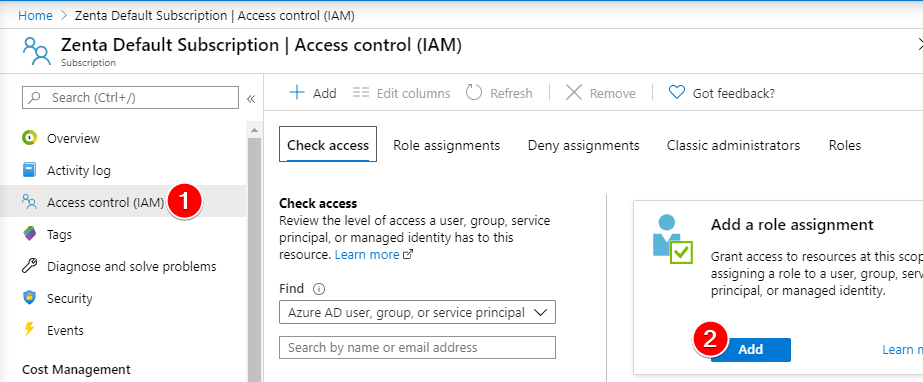Screen dimensions: 923x382
Task: Focus Search by name or email field
Action: [x=417, y=347]
